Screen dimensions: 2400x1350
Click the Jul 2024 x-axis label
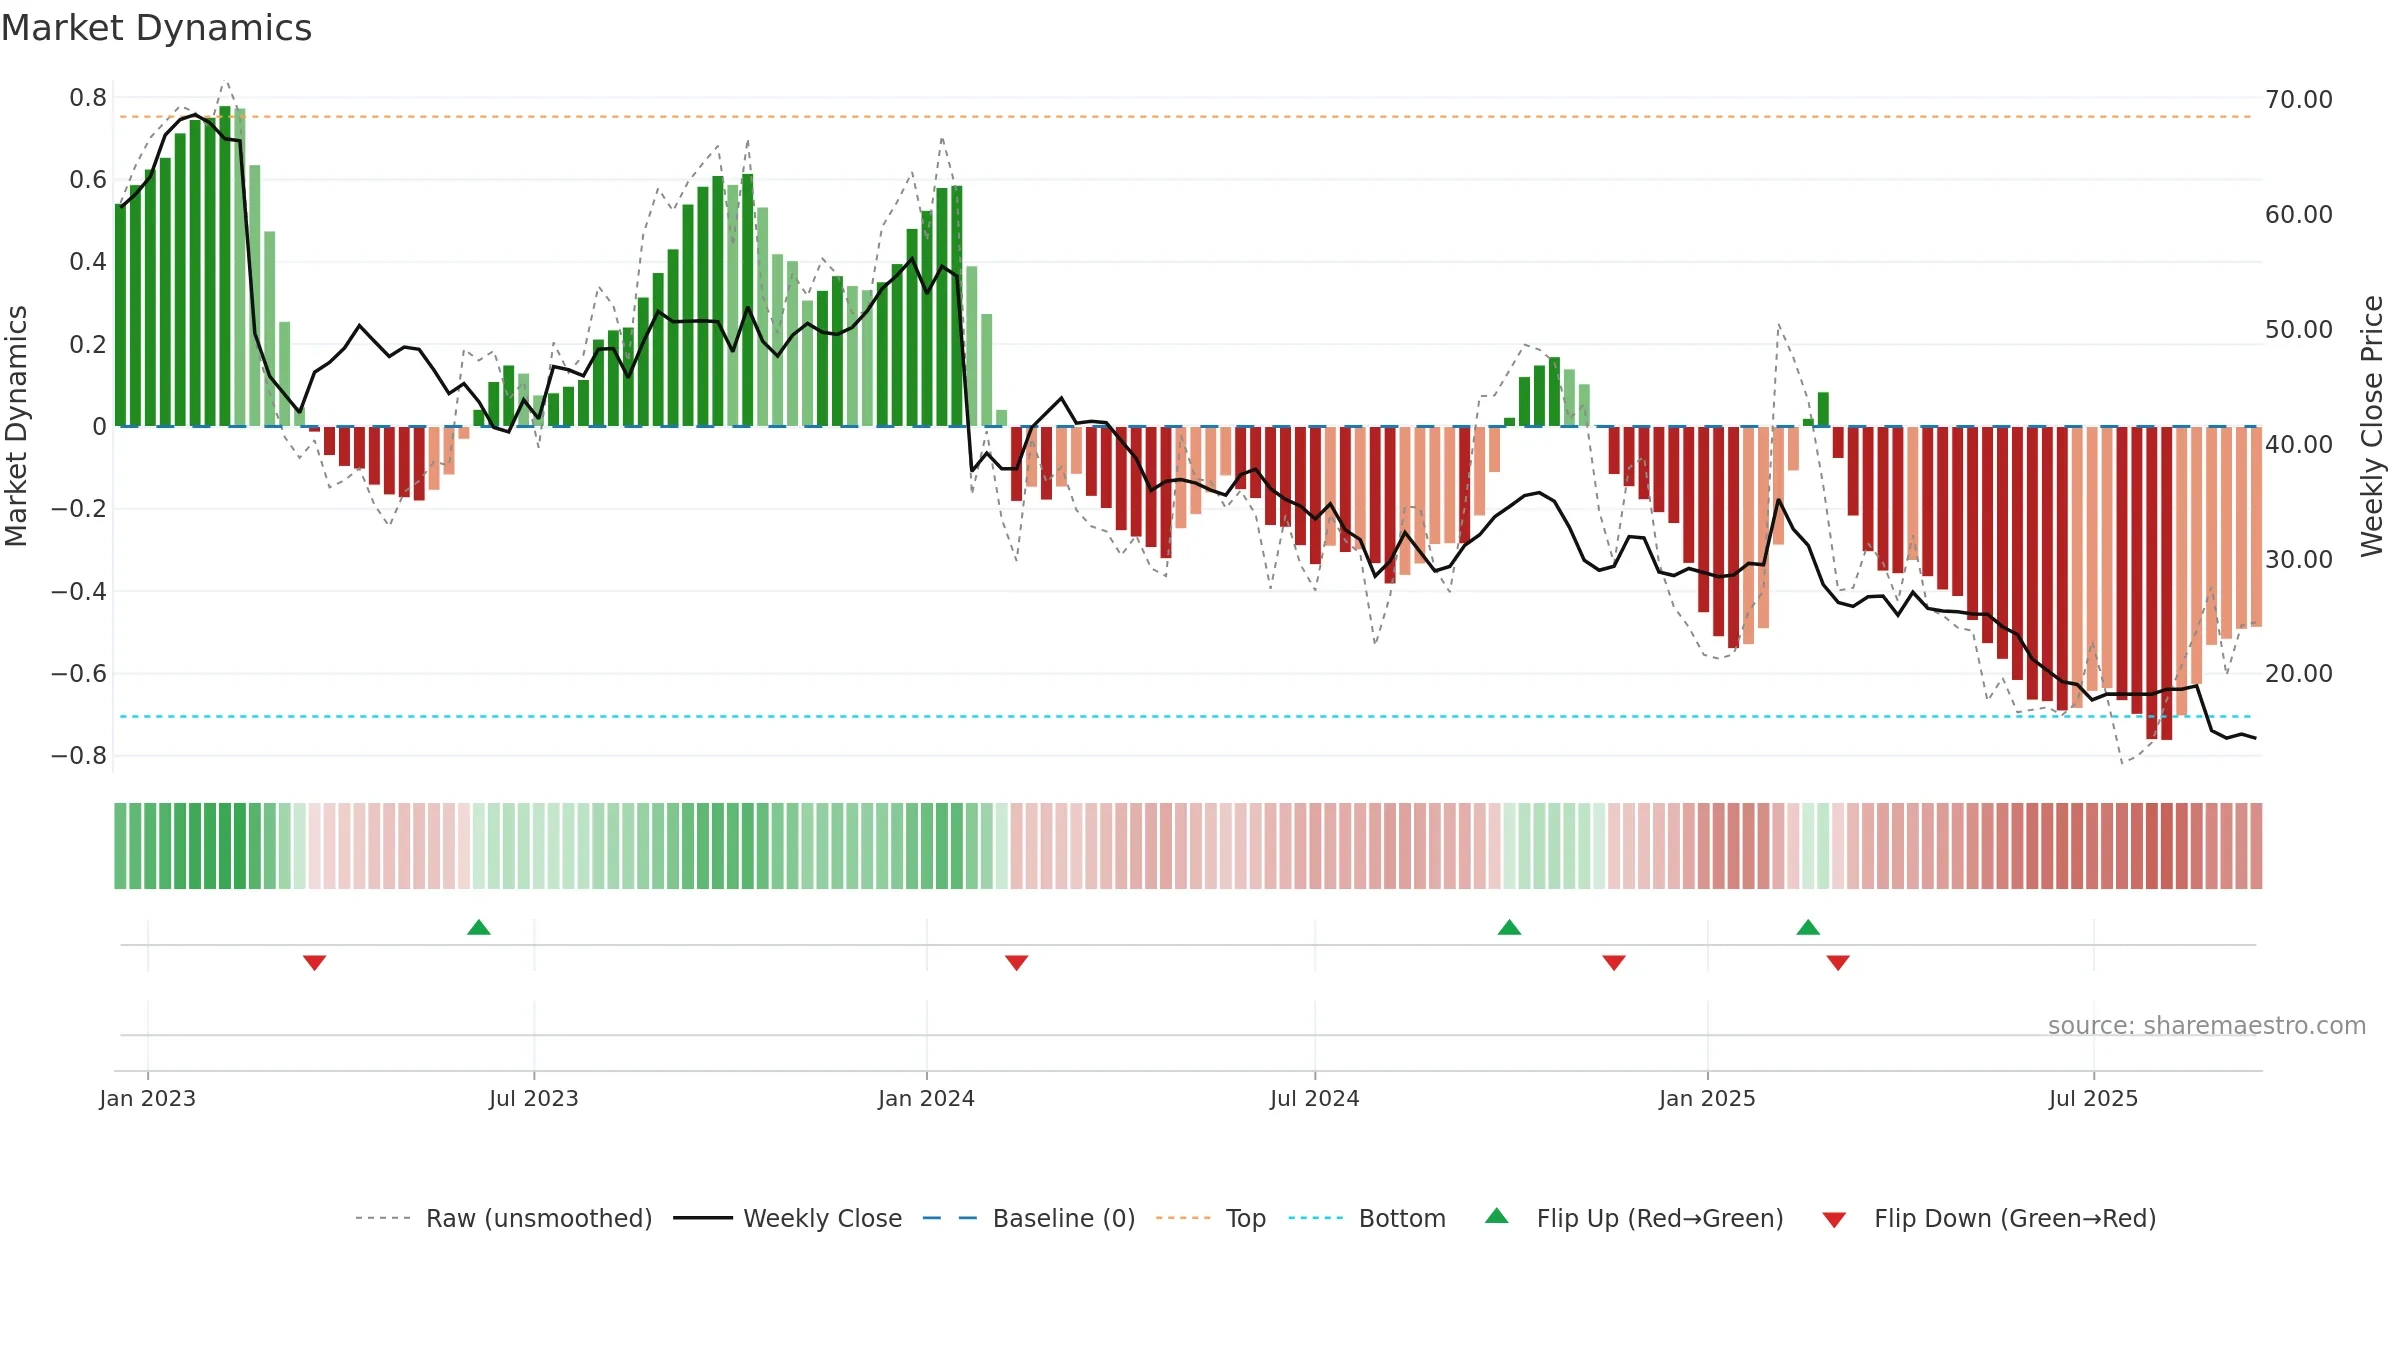tap(1315, 1098)
